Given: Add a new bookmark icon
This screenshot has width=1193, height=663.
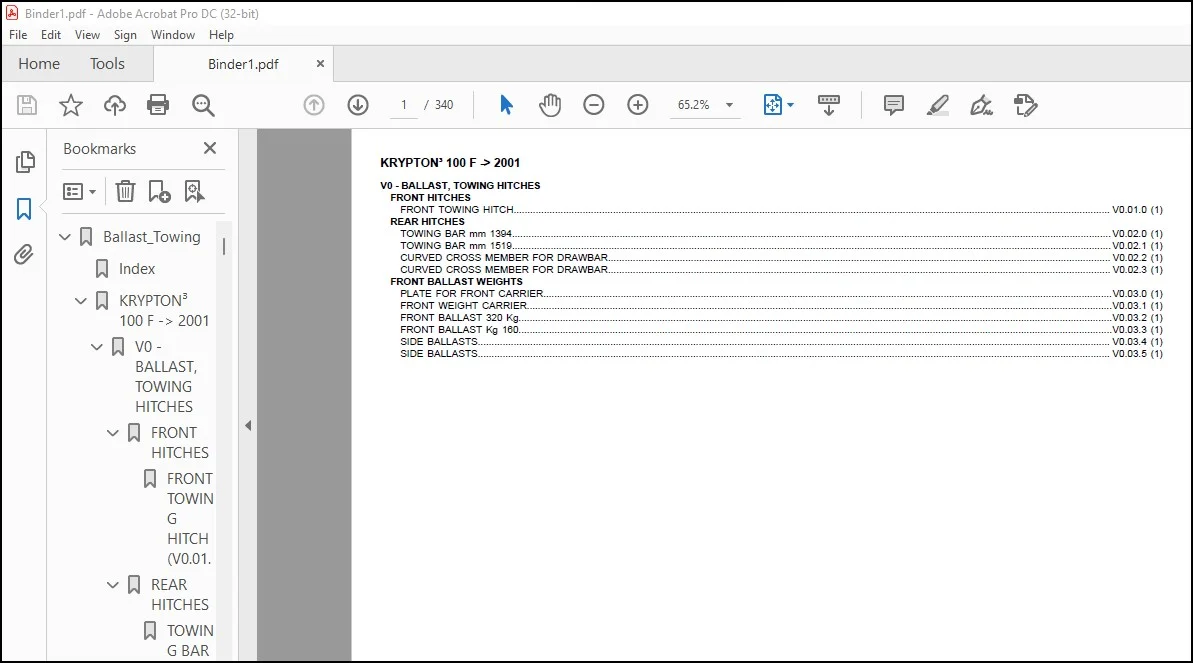Looking at the screenshot, I should pos(159,191).
